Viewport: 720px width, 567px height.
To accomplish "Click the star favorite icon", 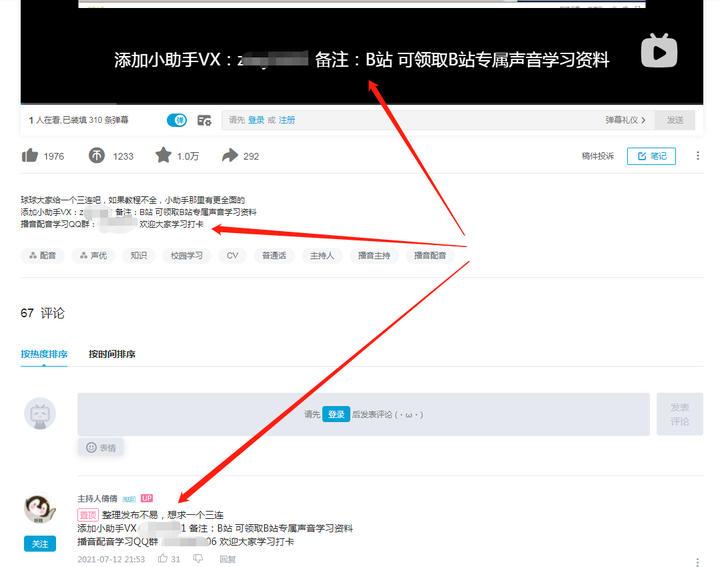I will pos(163,155).
